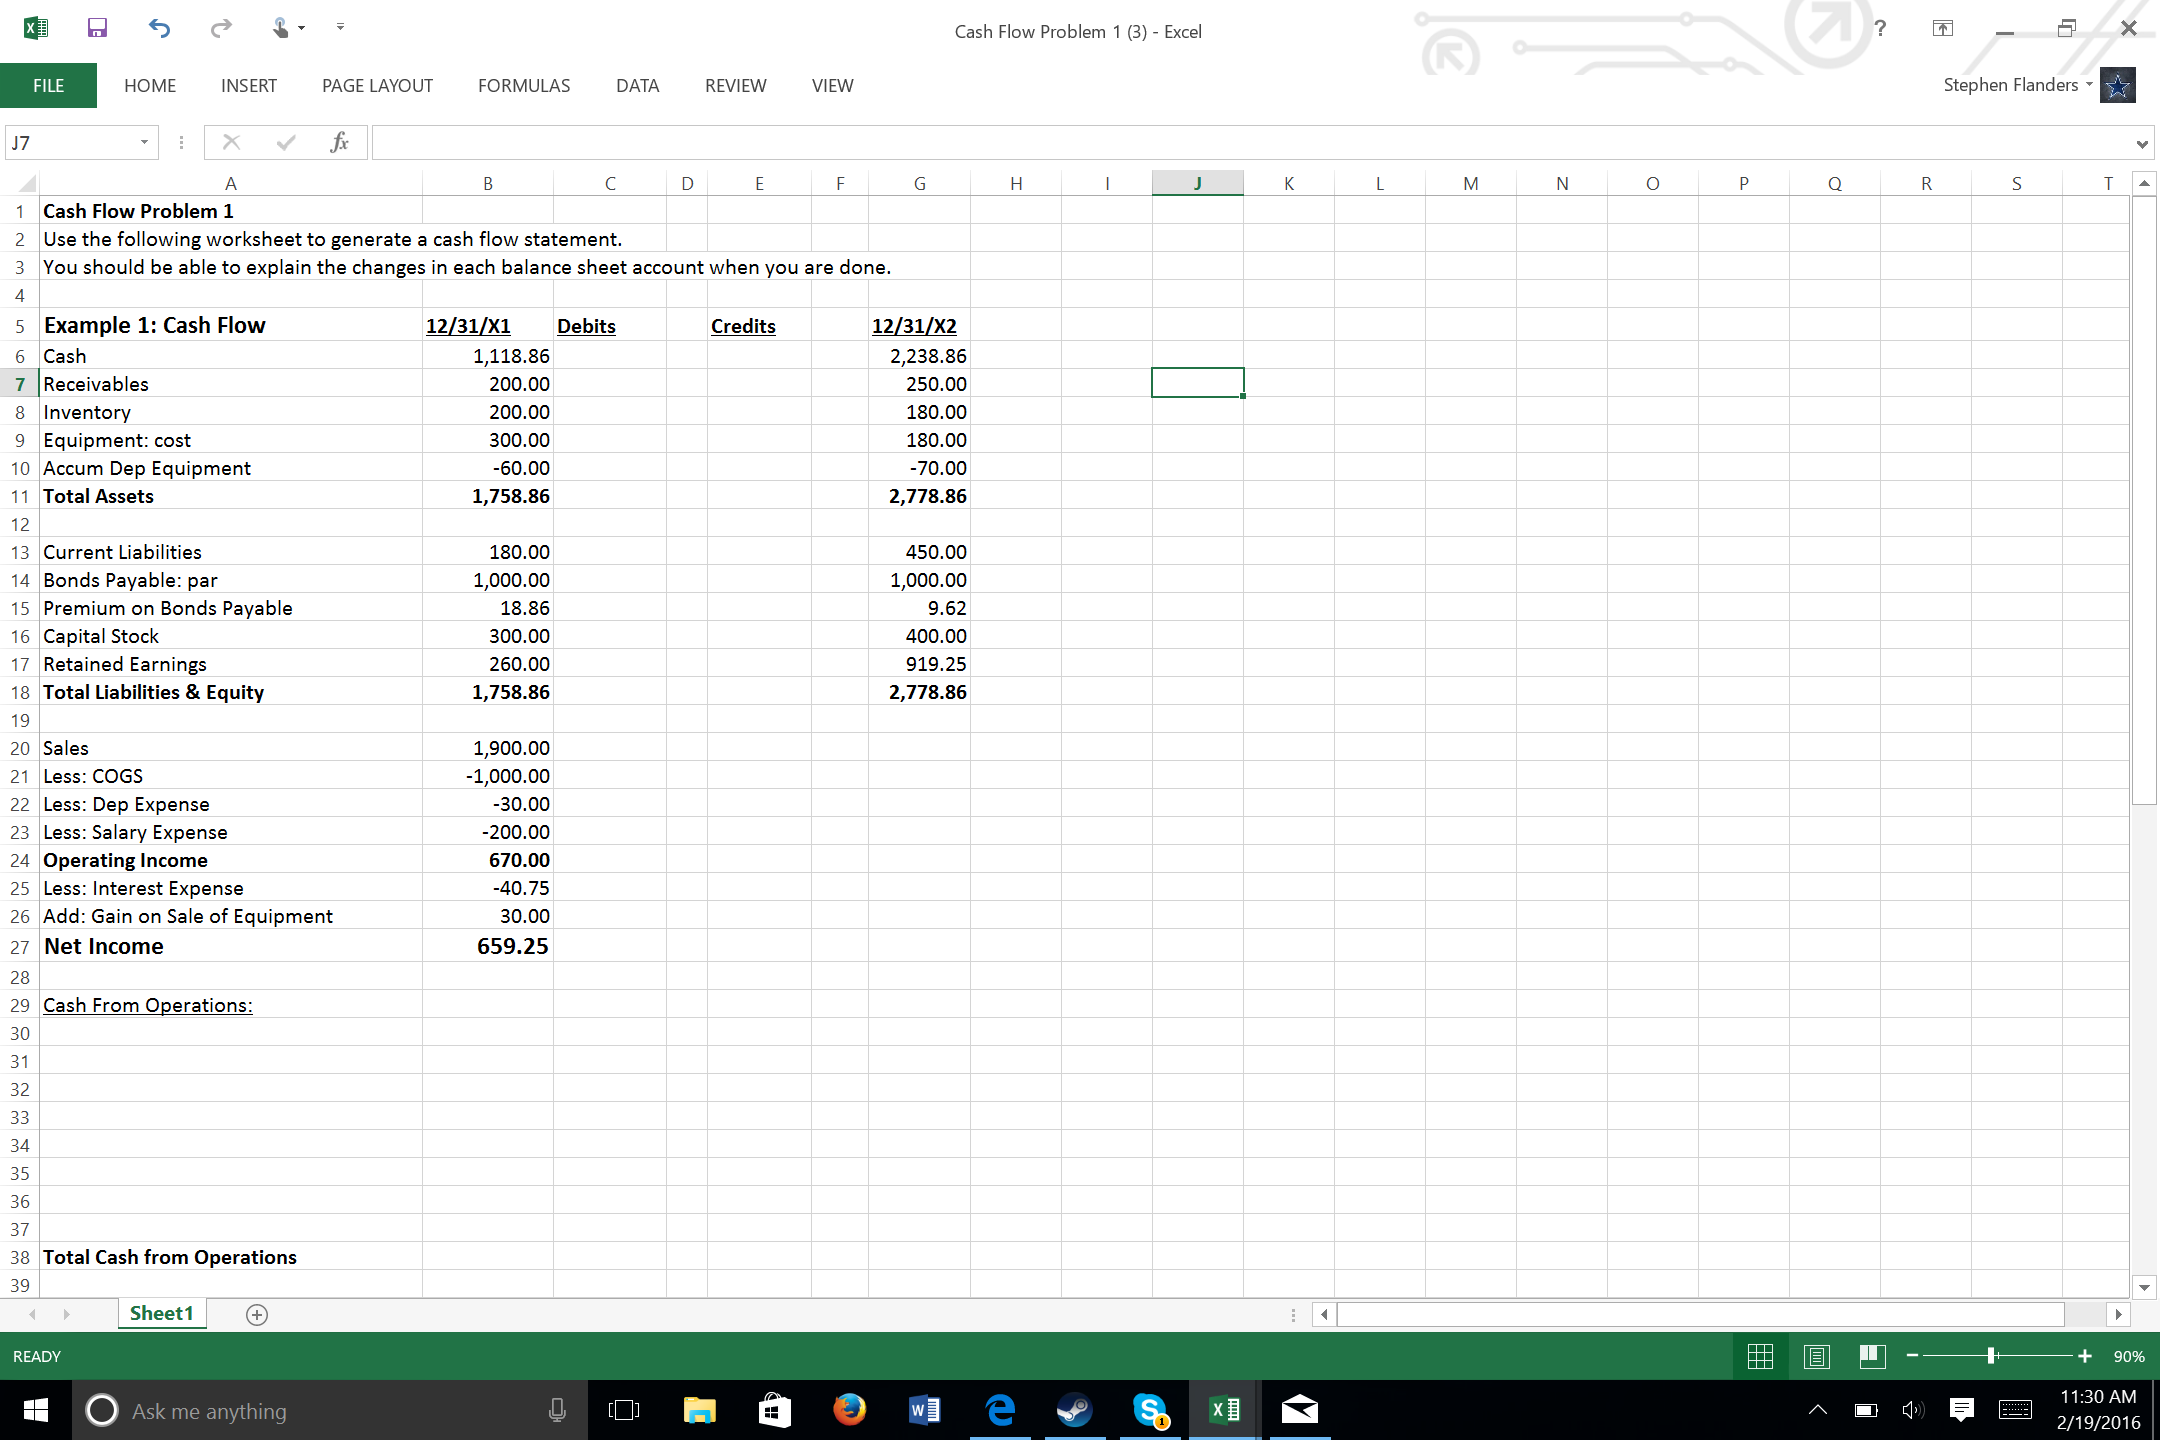The image size is (2160, 1440).
Task: Click the green FILE button
Action: [x=48, y=86]
